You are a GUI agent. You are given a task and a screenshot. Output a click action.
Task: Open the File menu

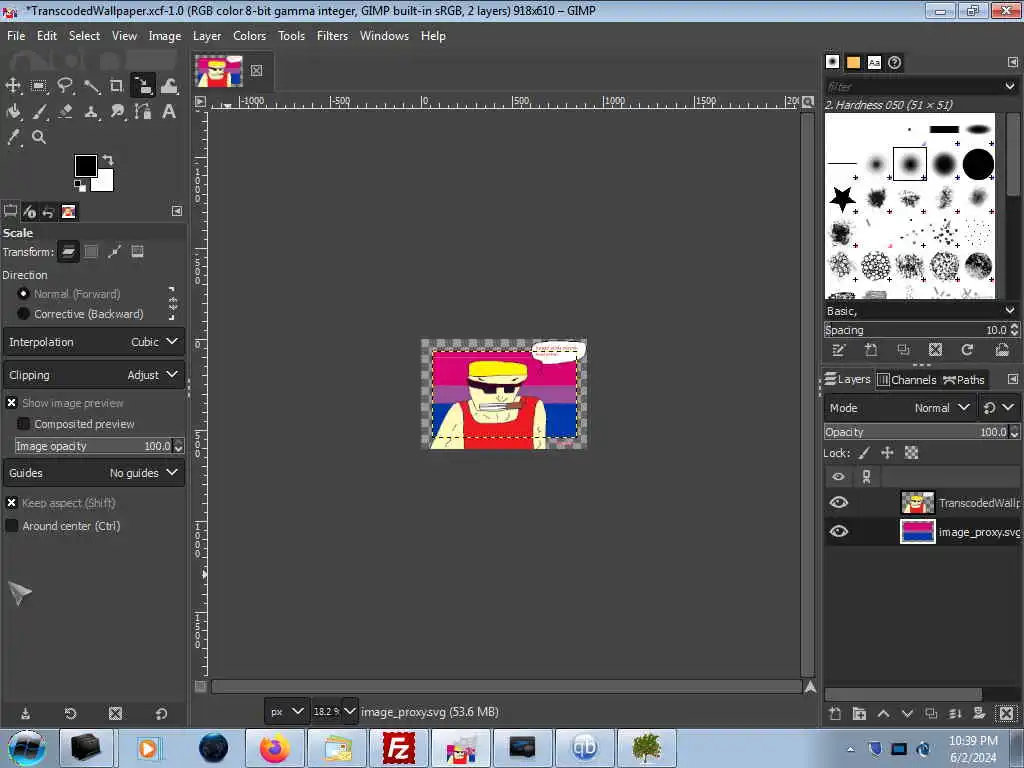point(16,36)
